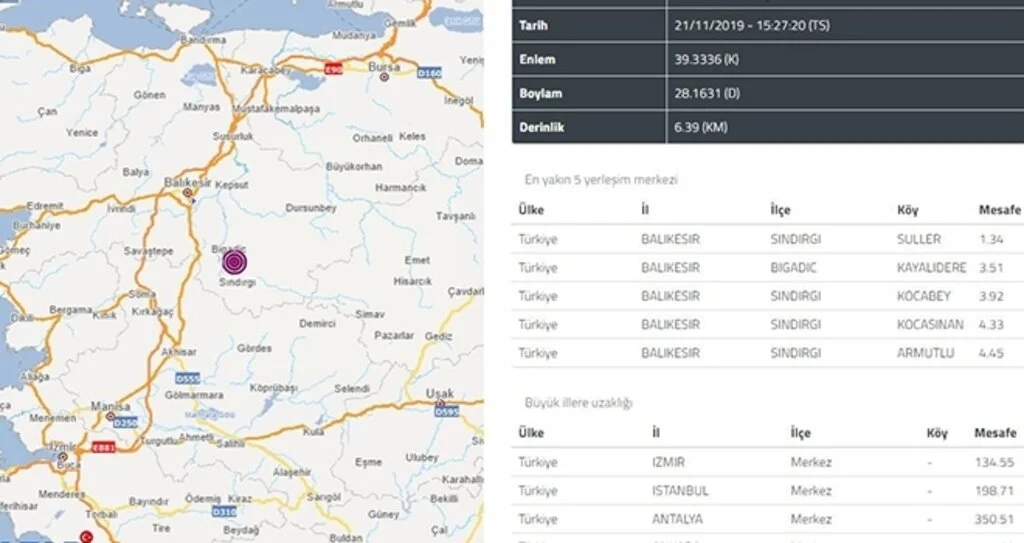Image resolution: width=1024 pixels, height=543 pixels.
Task: Click the Edremit town label
Action: [x=45, y=206]
